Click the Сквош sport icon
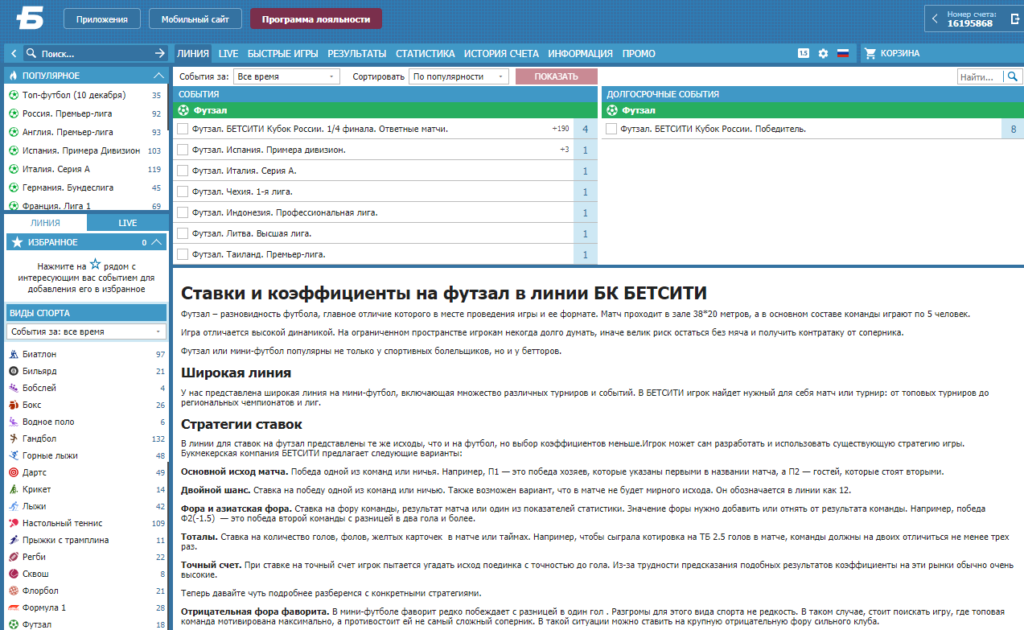 (13, 574)
